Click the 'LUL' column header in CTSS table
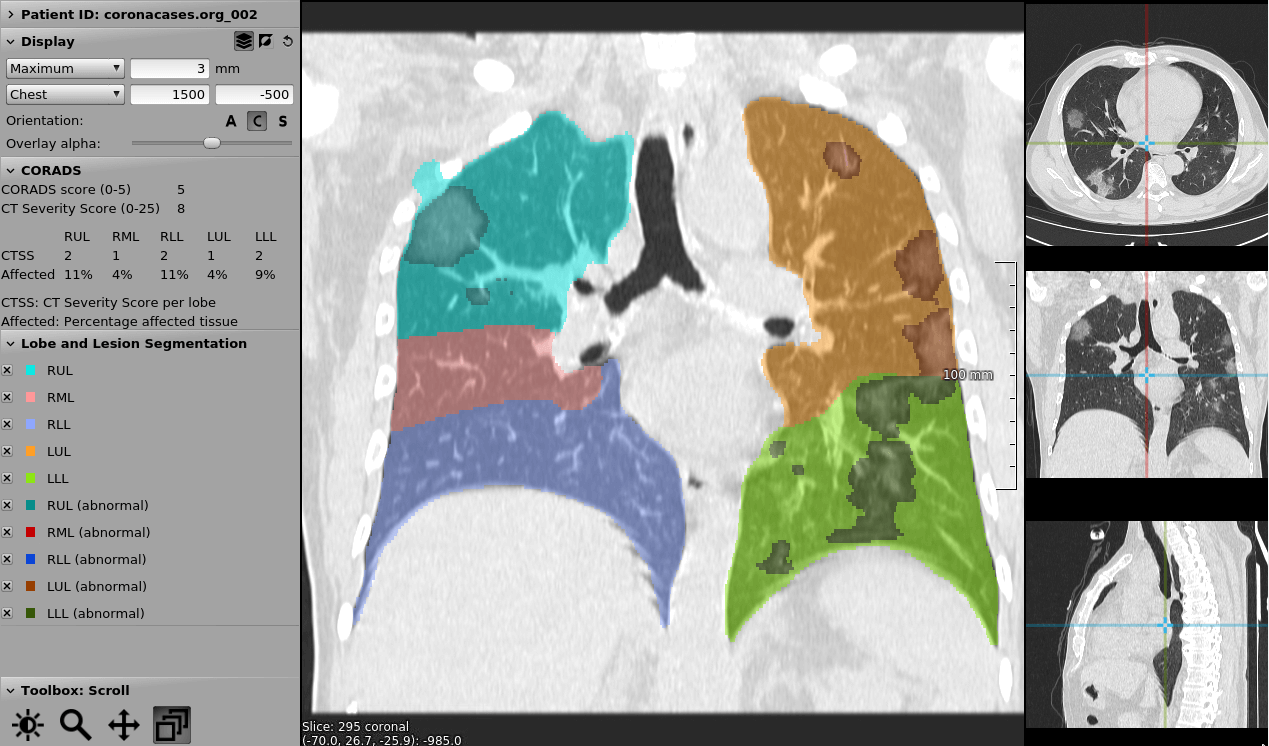This screenshot has height=746, width=1269. coord(219,237)
